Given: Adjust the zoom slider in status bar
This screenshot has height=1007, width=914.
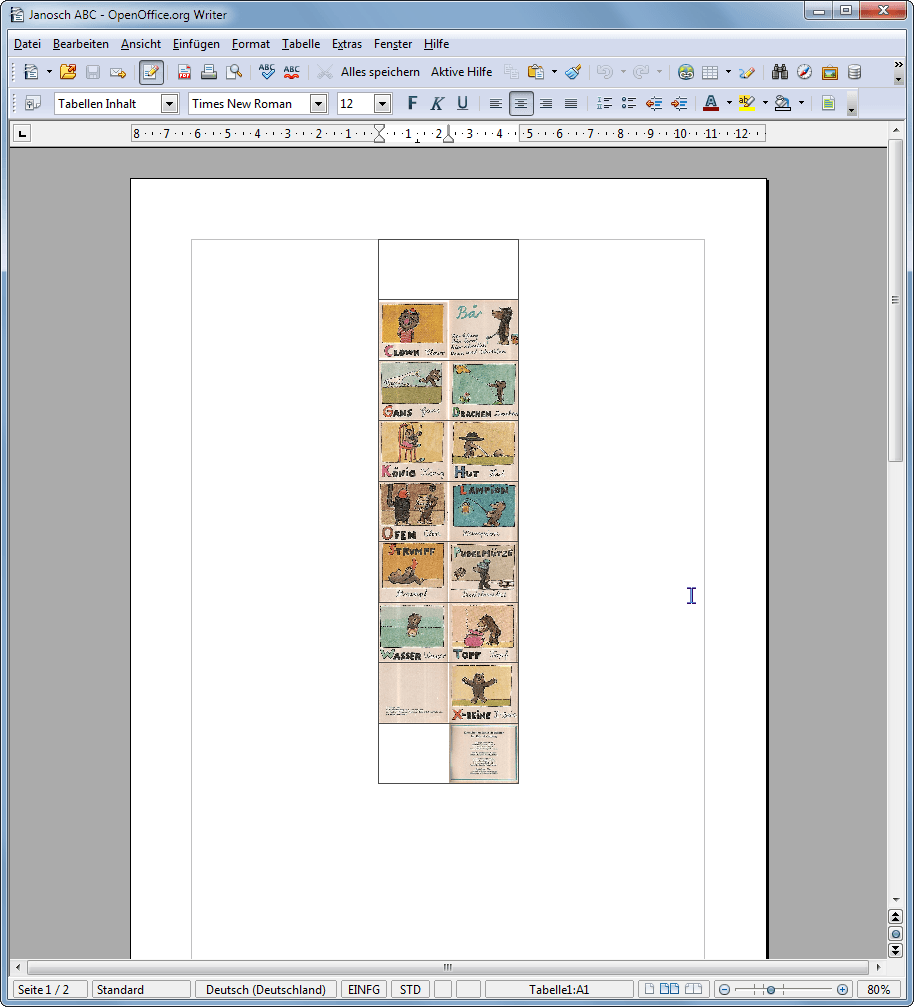Looking at the screenshot, I should (x=770, y=989).
